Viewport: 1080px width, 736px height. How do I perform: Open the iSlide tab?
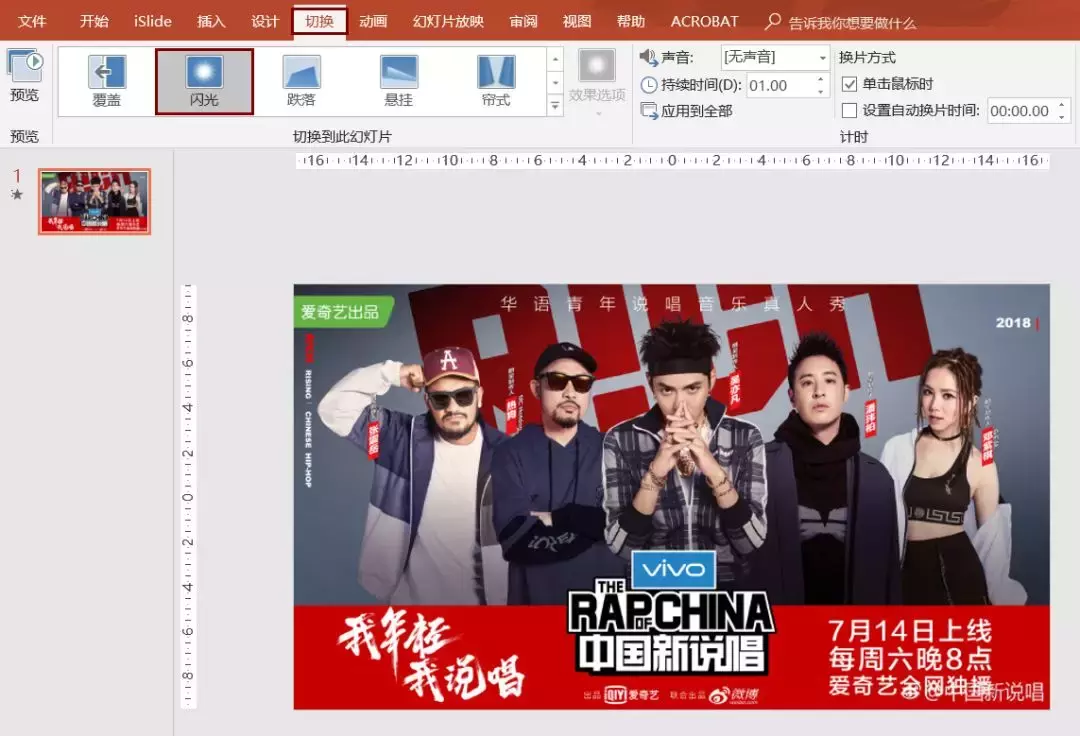tap(152, 21)
